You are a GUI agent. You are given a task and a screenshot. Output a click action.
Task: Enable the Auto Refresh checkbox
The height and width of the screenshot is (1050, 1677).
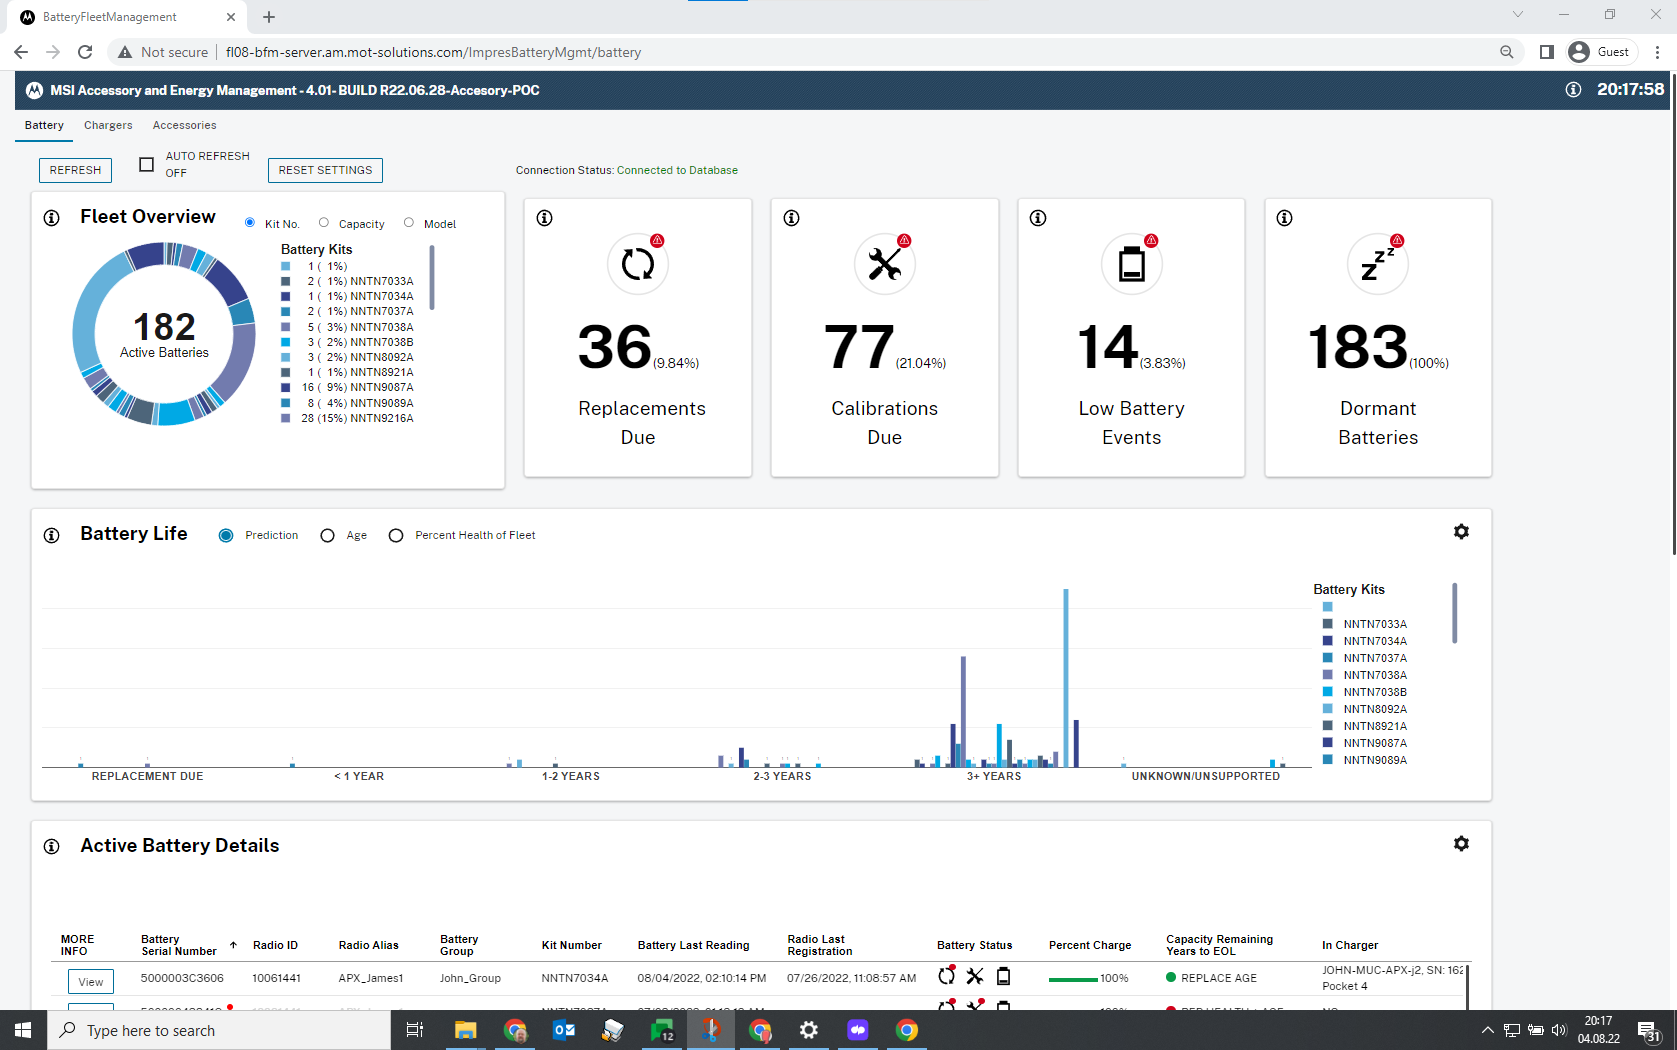[x=147, y=164]
